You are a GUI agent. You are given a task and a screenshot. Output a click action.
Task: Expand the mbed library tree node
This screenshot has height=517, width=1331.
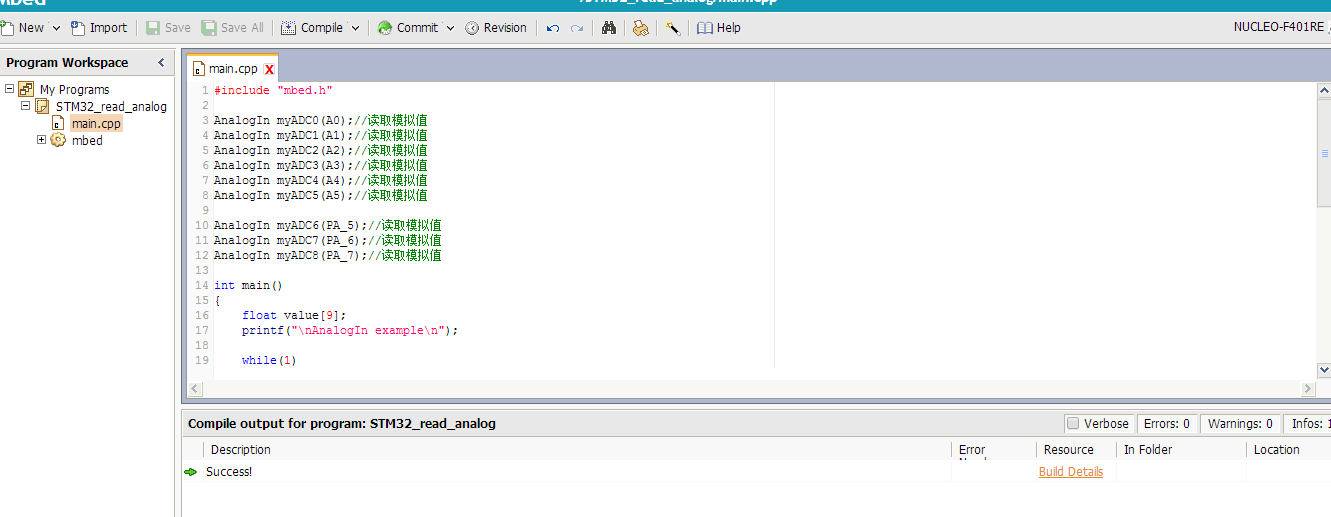coord(42,140)
